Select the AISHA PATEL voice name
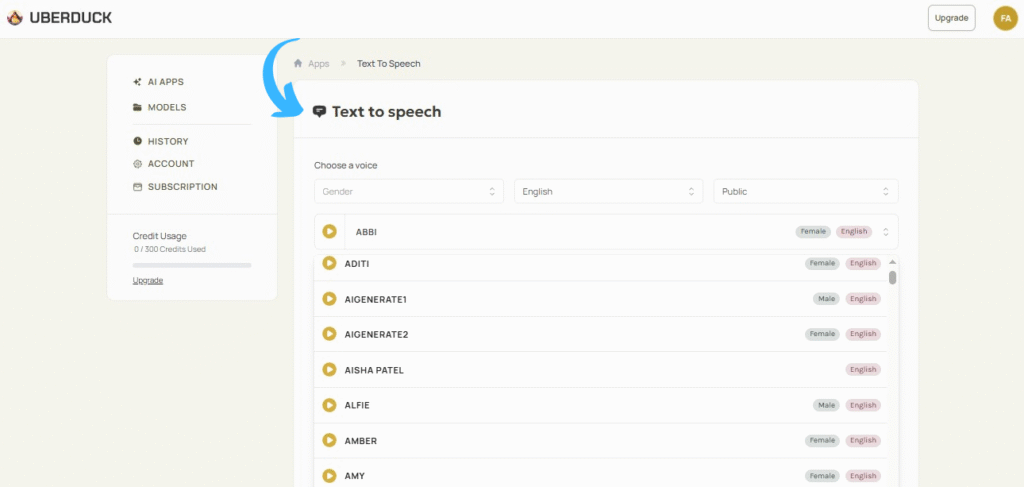The width and height of the screenshot is (1024, 487). click(374, 370)
